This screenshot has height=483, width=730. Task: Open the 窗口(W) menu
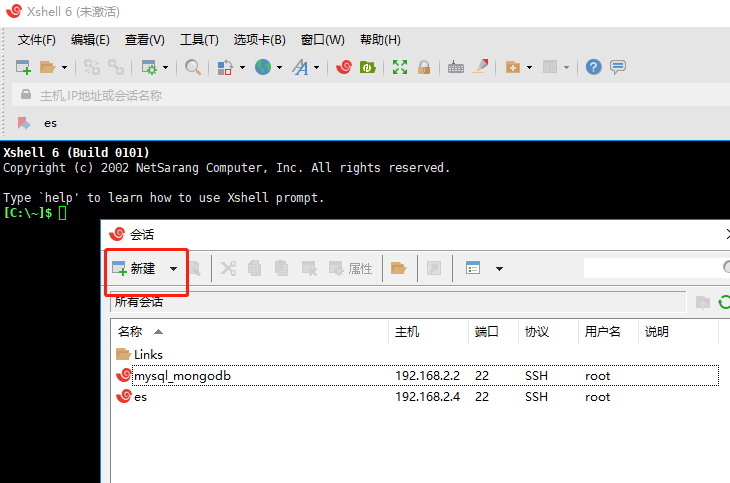(x=323, y=40)
